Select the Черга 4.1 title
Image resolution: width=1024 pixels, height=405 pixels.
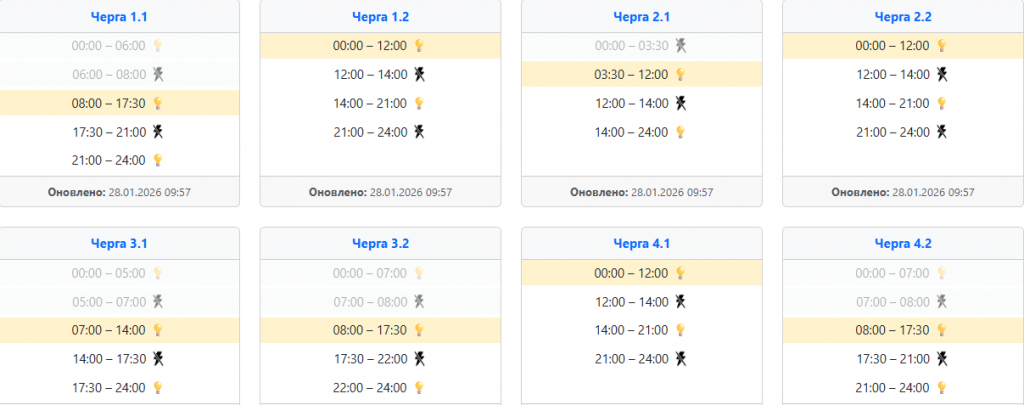[641, 243]
